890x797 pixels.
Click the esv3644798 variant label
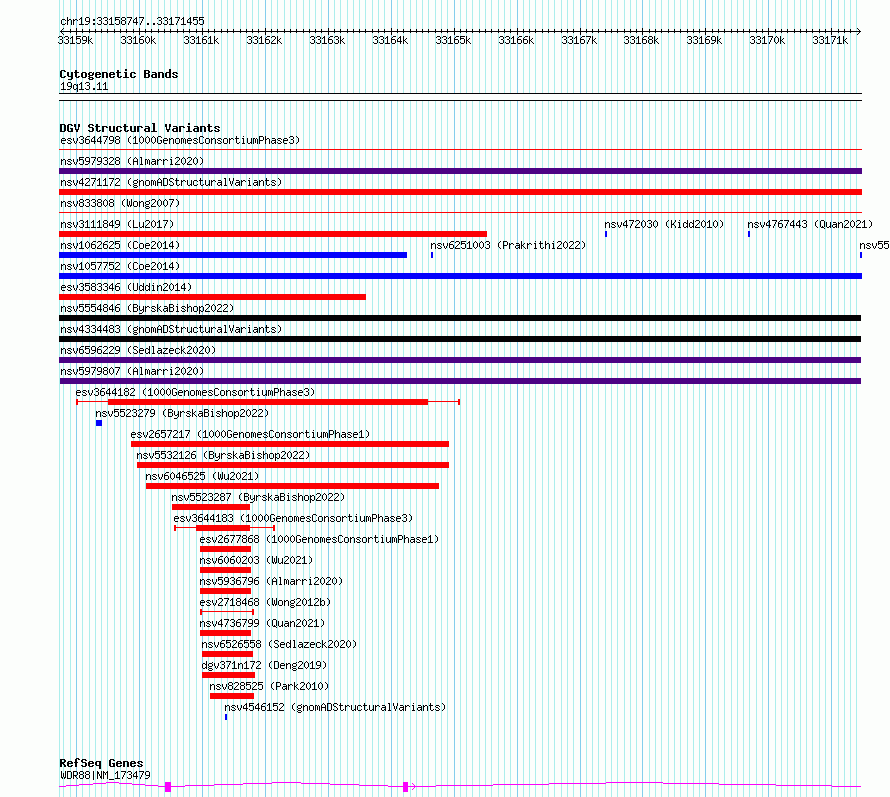180,140
